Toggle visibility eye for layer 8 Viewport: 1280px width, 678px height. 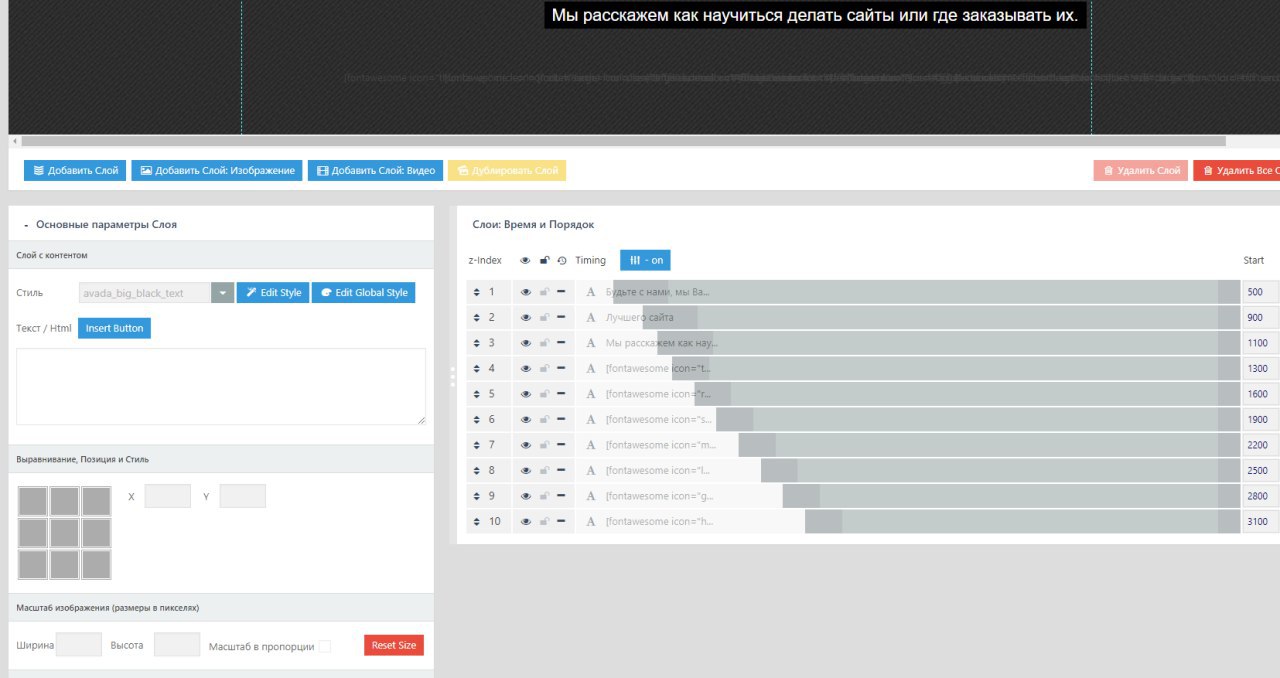[x=526, y=471]
